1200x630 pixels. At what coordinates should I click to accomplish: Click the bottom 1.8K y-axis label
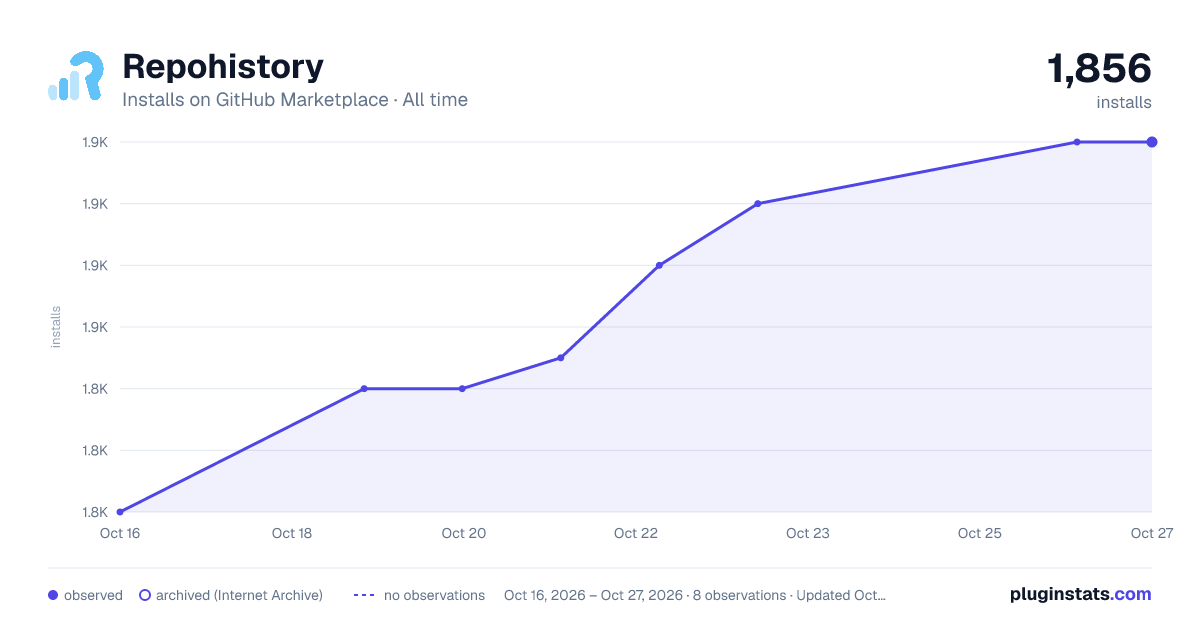tap(95, 512)
